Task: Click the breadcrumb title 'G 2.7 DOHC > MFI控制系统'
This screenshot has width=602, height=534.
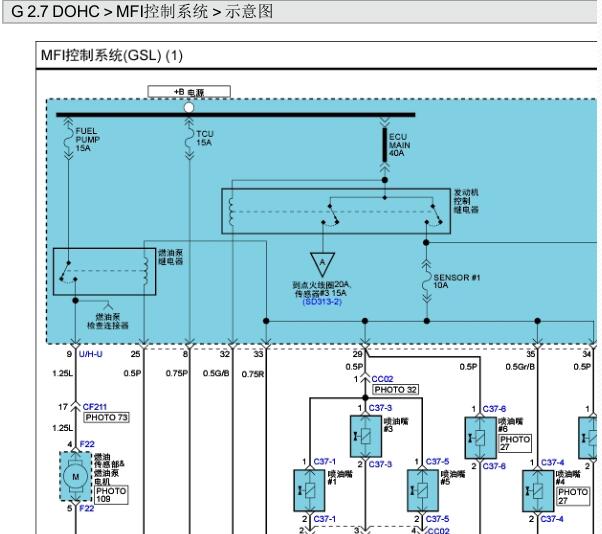Action: (x=109, y=12)
